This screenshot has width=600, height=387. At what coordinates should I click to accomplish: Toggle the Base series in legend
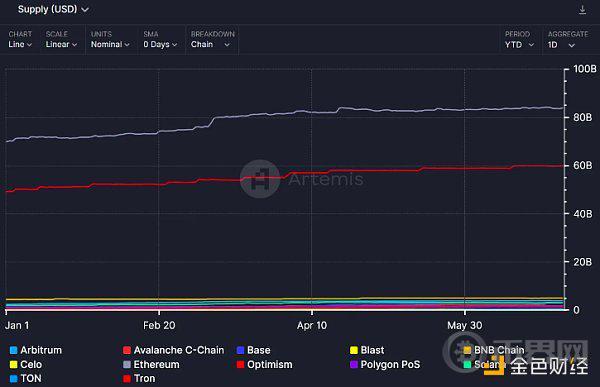[x=253, y=350]
